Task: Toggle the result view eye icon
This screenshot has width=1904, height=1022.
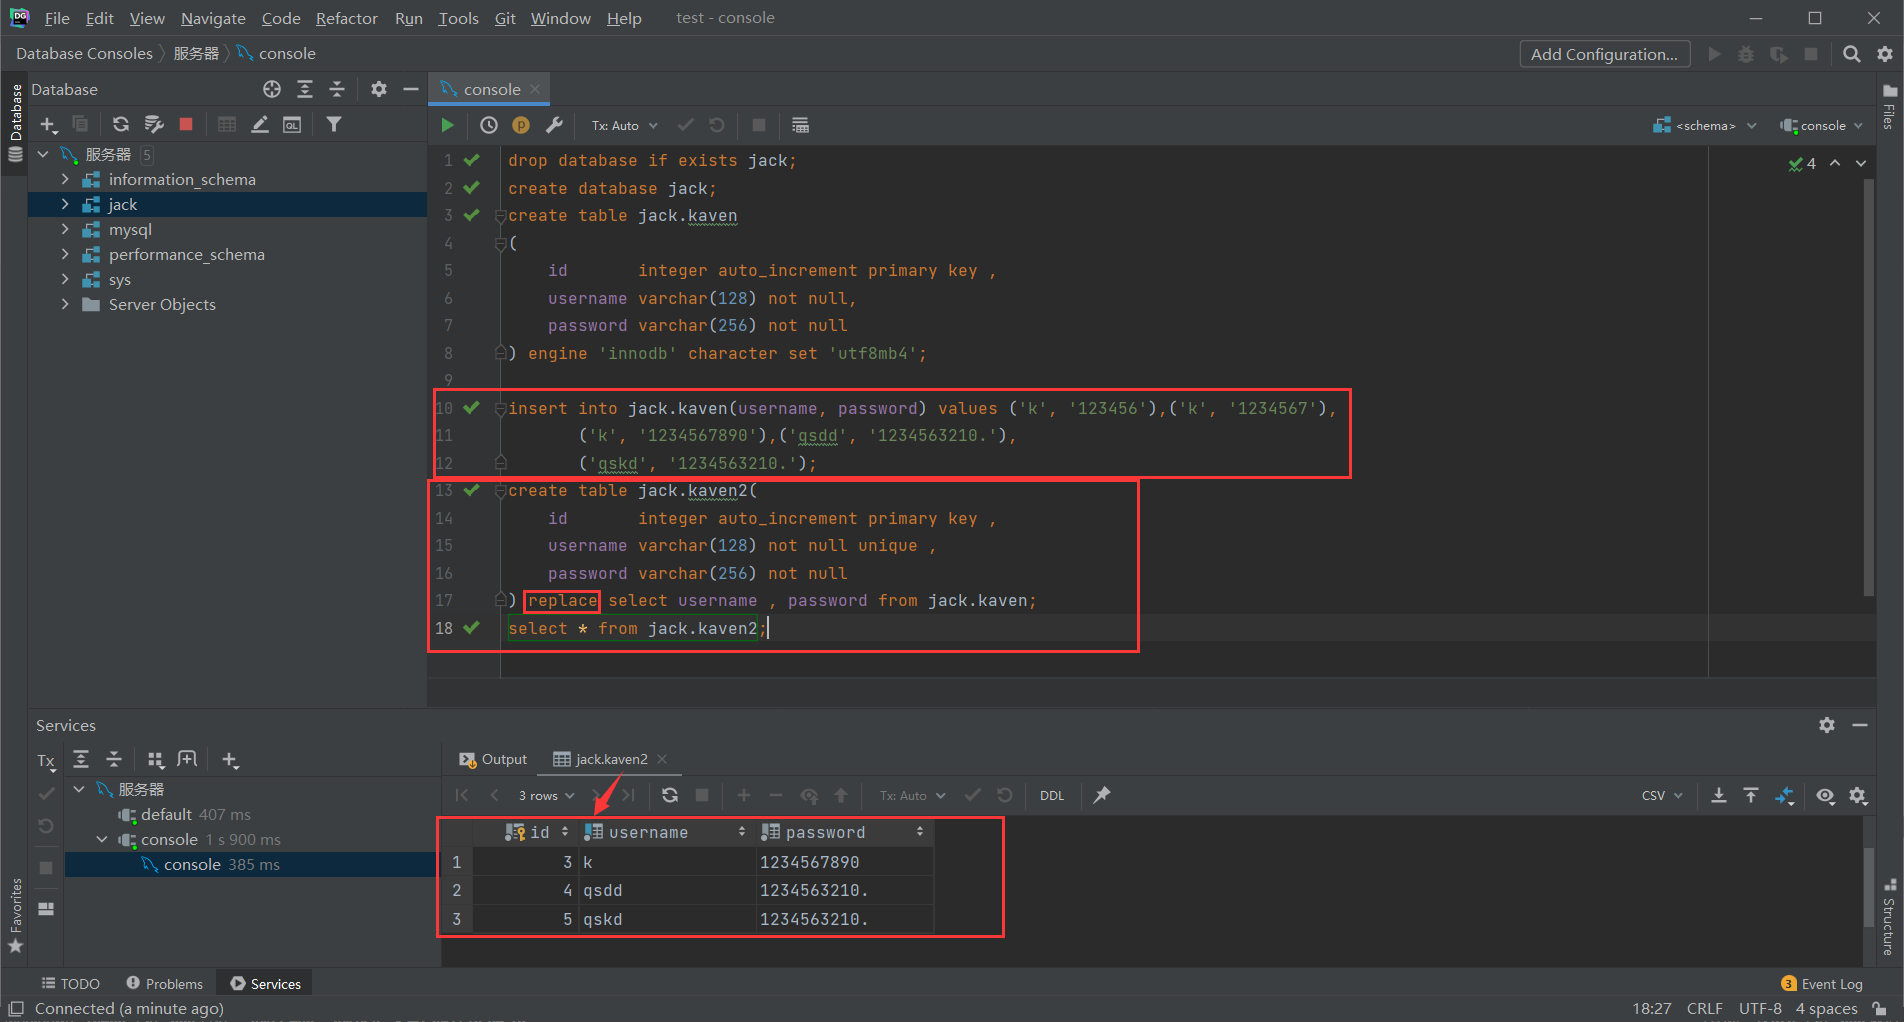Action: pos(1825,795)
